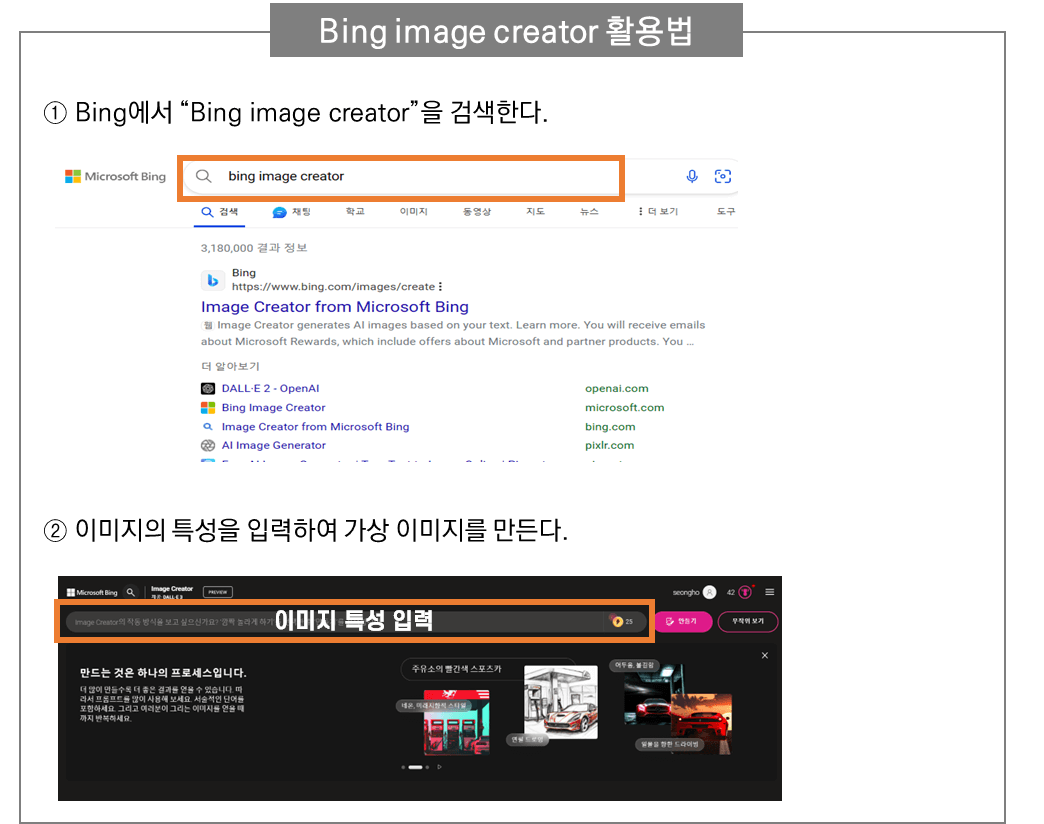Click the '일몰을 향한 드라이빙' style tag
Image resolution: width=1044 pixels, height=824 pixels.
coord(669,744)
